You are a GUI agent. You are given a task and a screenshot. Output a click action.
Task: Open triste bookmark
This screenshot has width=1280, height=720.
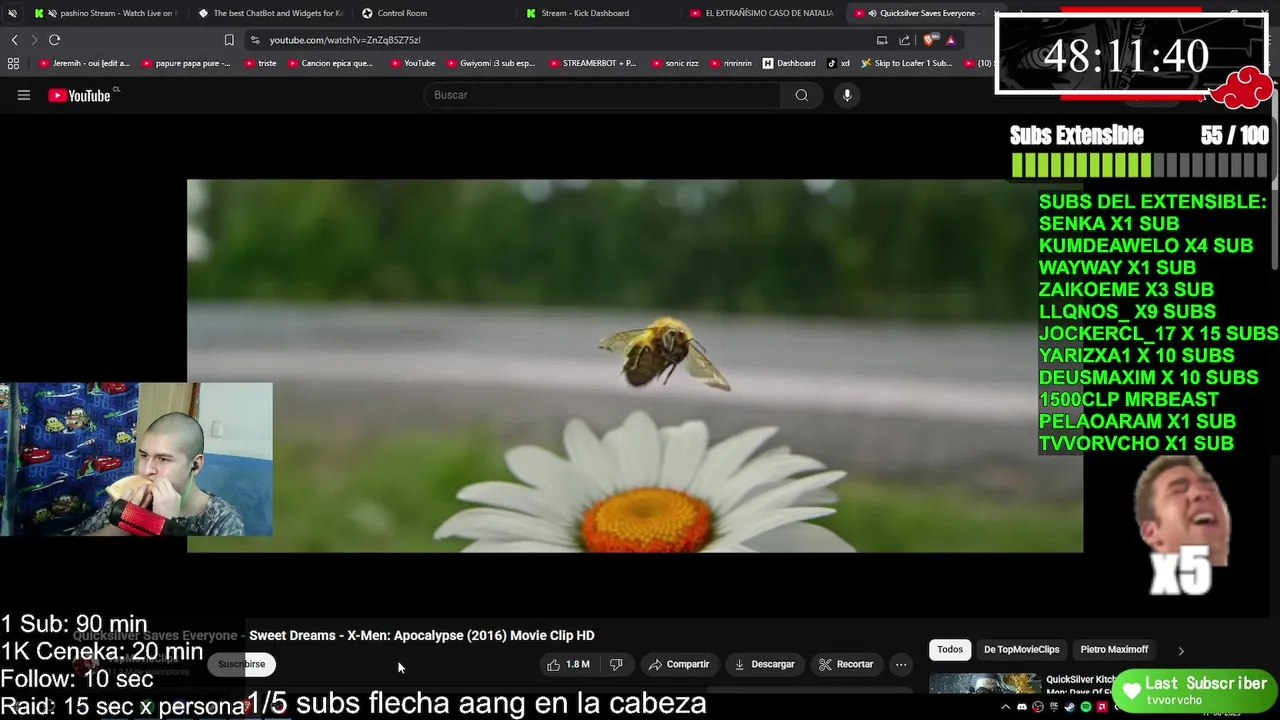tap(260, 63)
